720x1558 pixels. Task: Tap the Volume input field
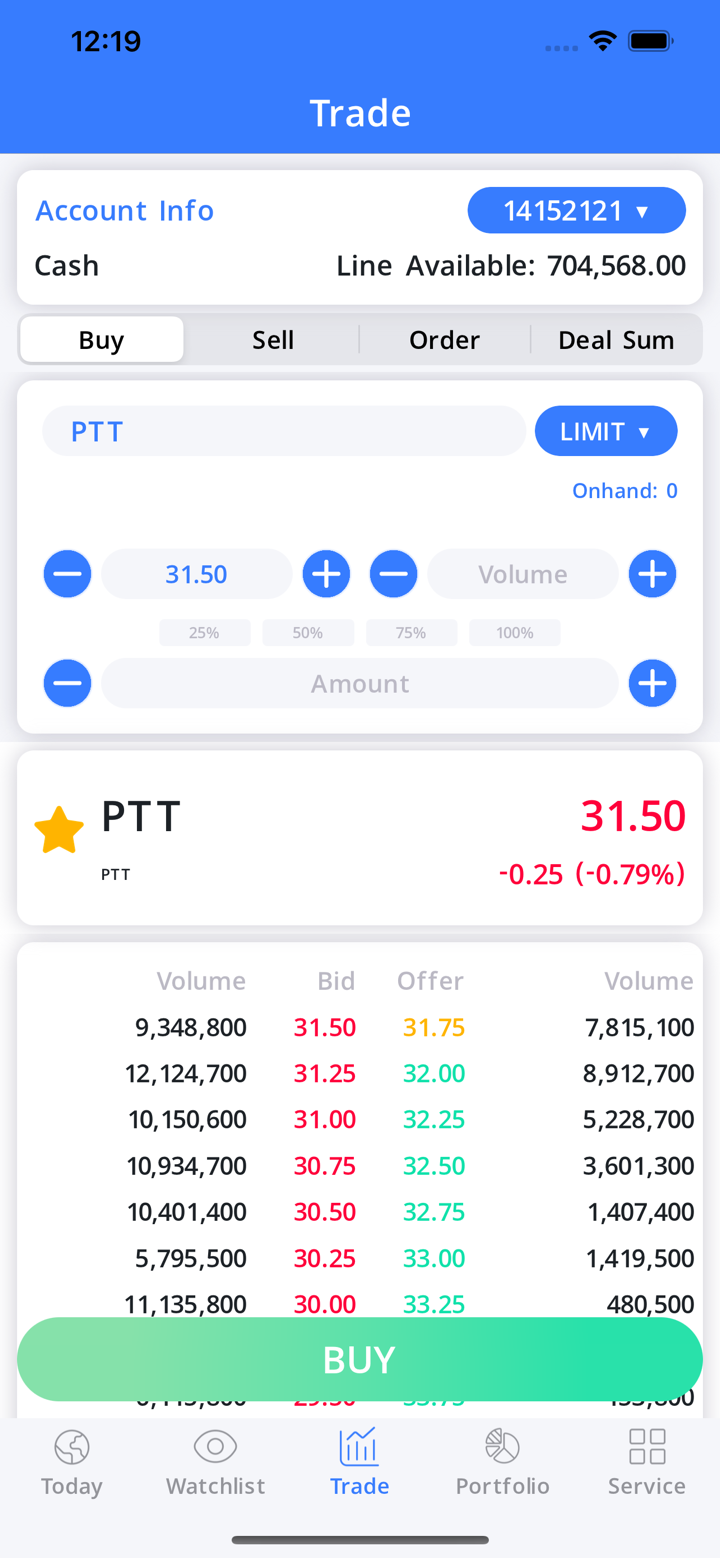click(x=523, y=574)
